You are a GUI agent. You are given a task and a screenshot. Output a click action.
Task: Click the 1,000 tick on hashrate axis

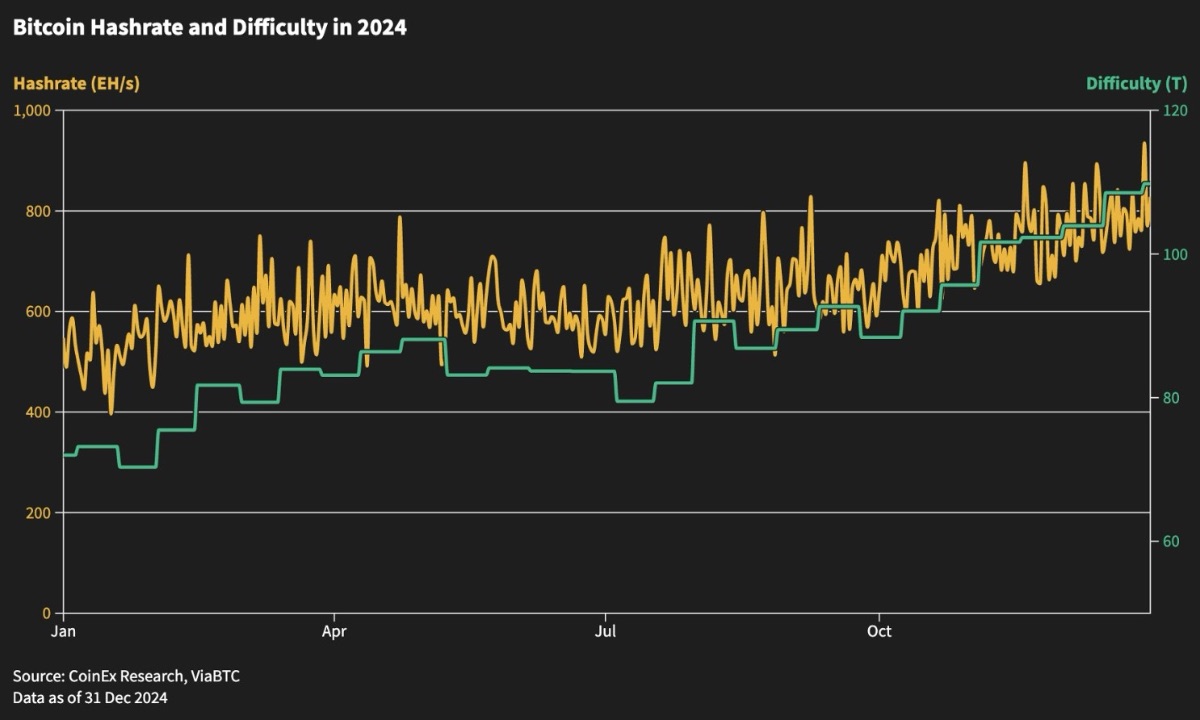tap(31, 110)
